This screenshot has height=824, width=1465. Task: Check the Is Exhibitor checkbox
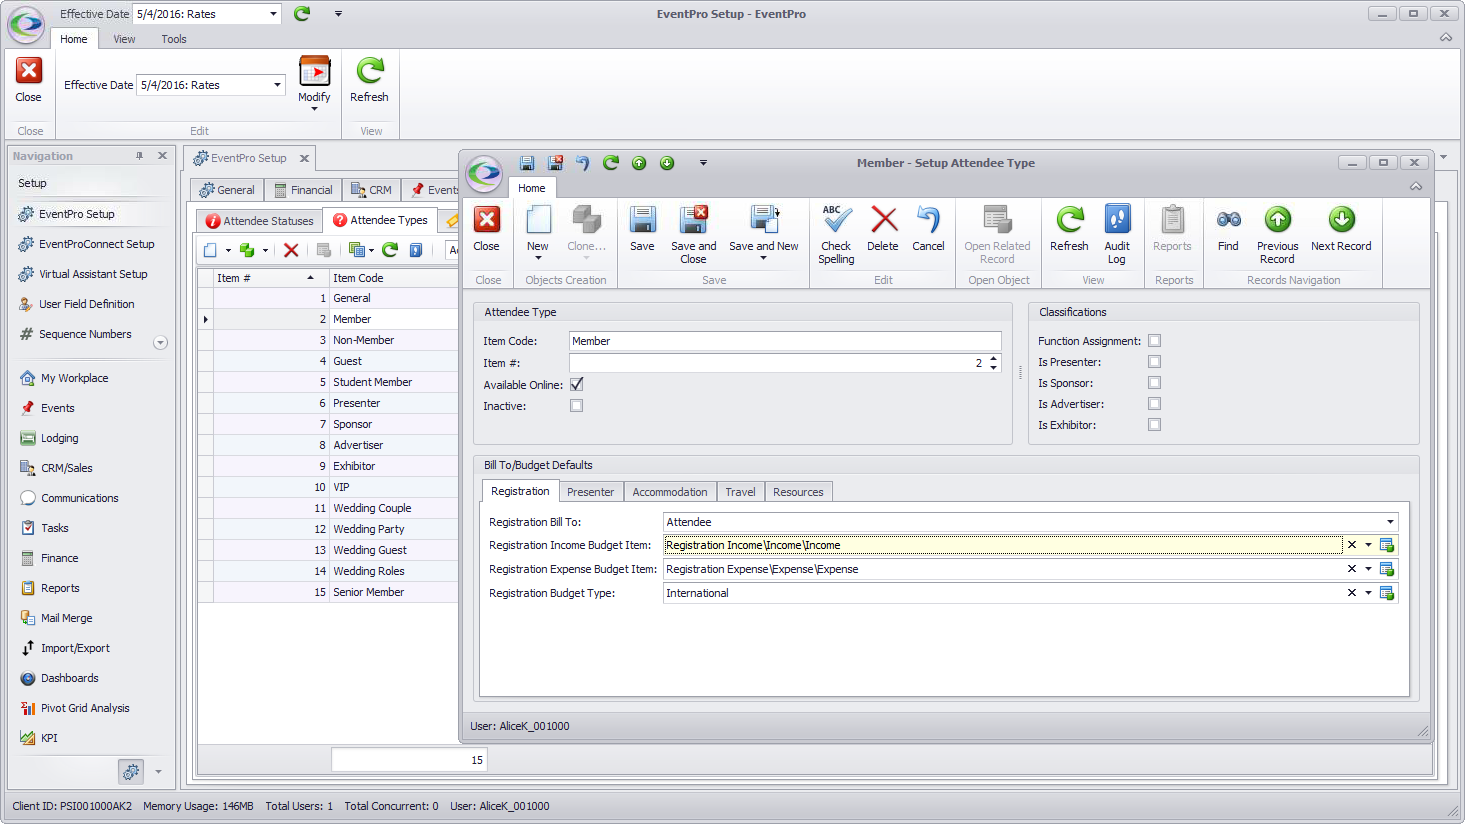(x=1154, y=425)
